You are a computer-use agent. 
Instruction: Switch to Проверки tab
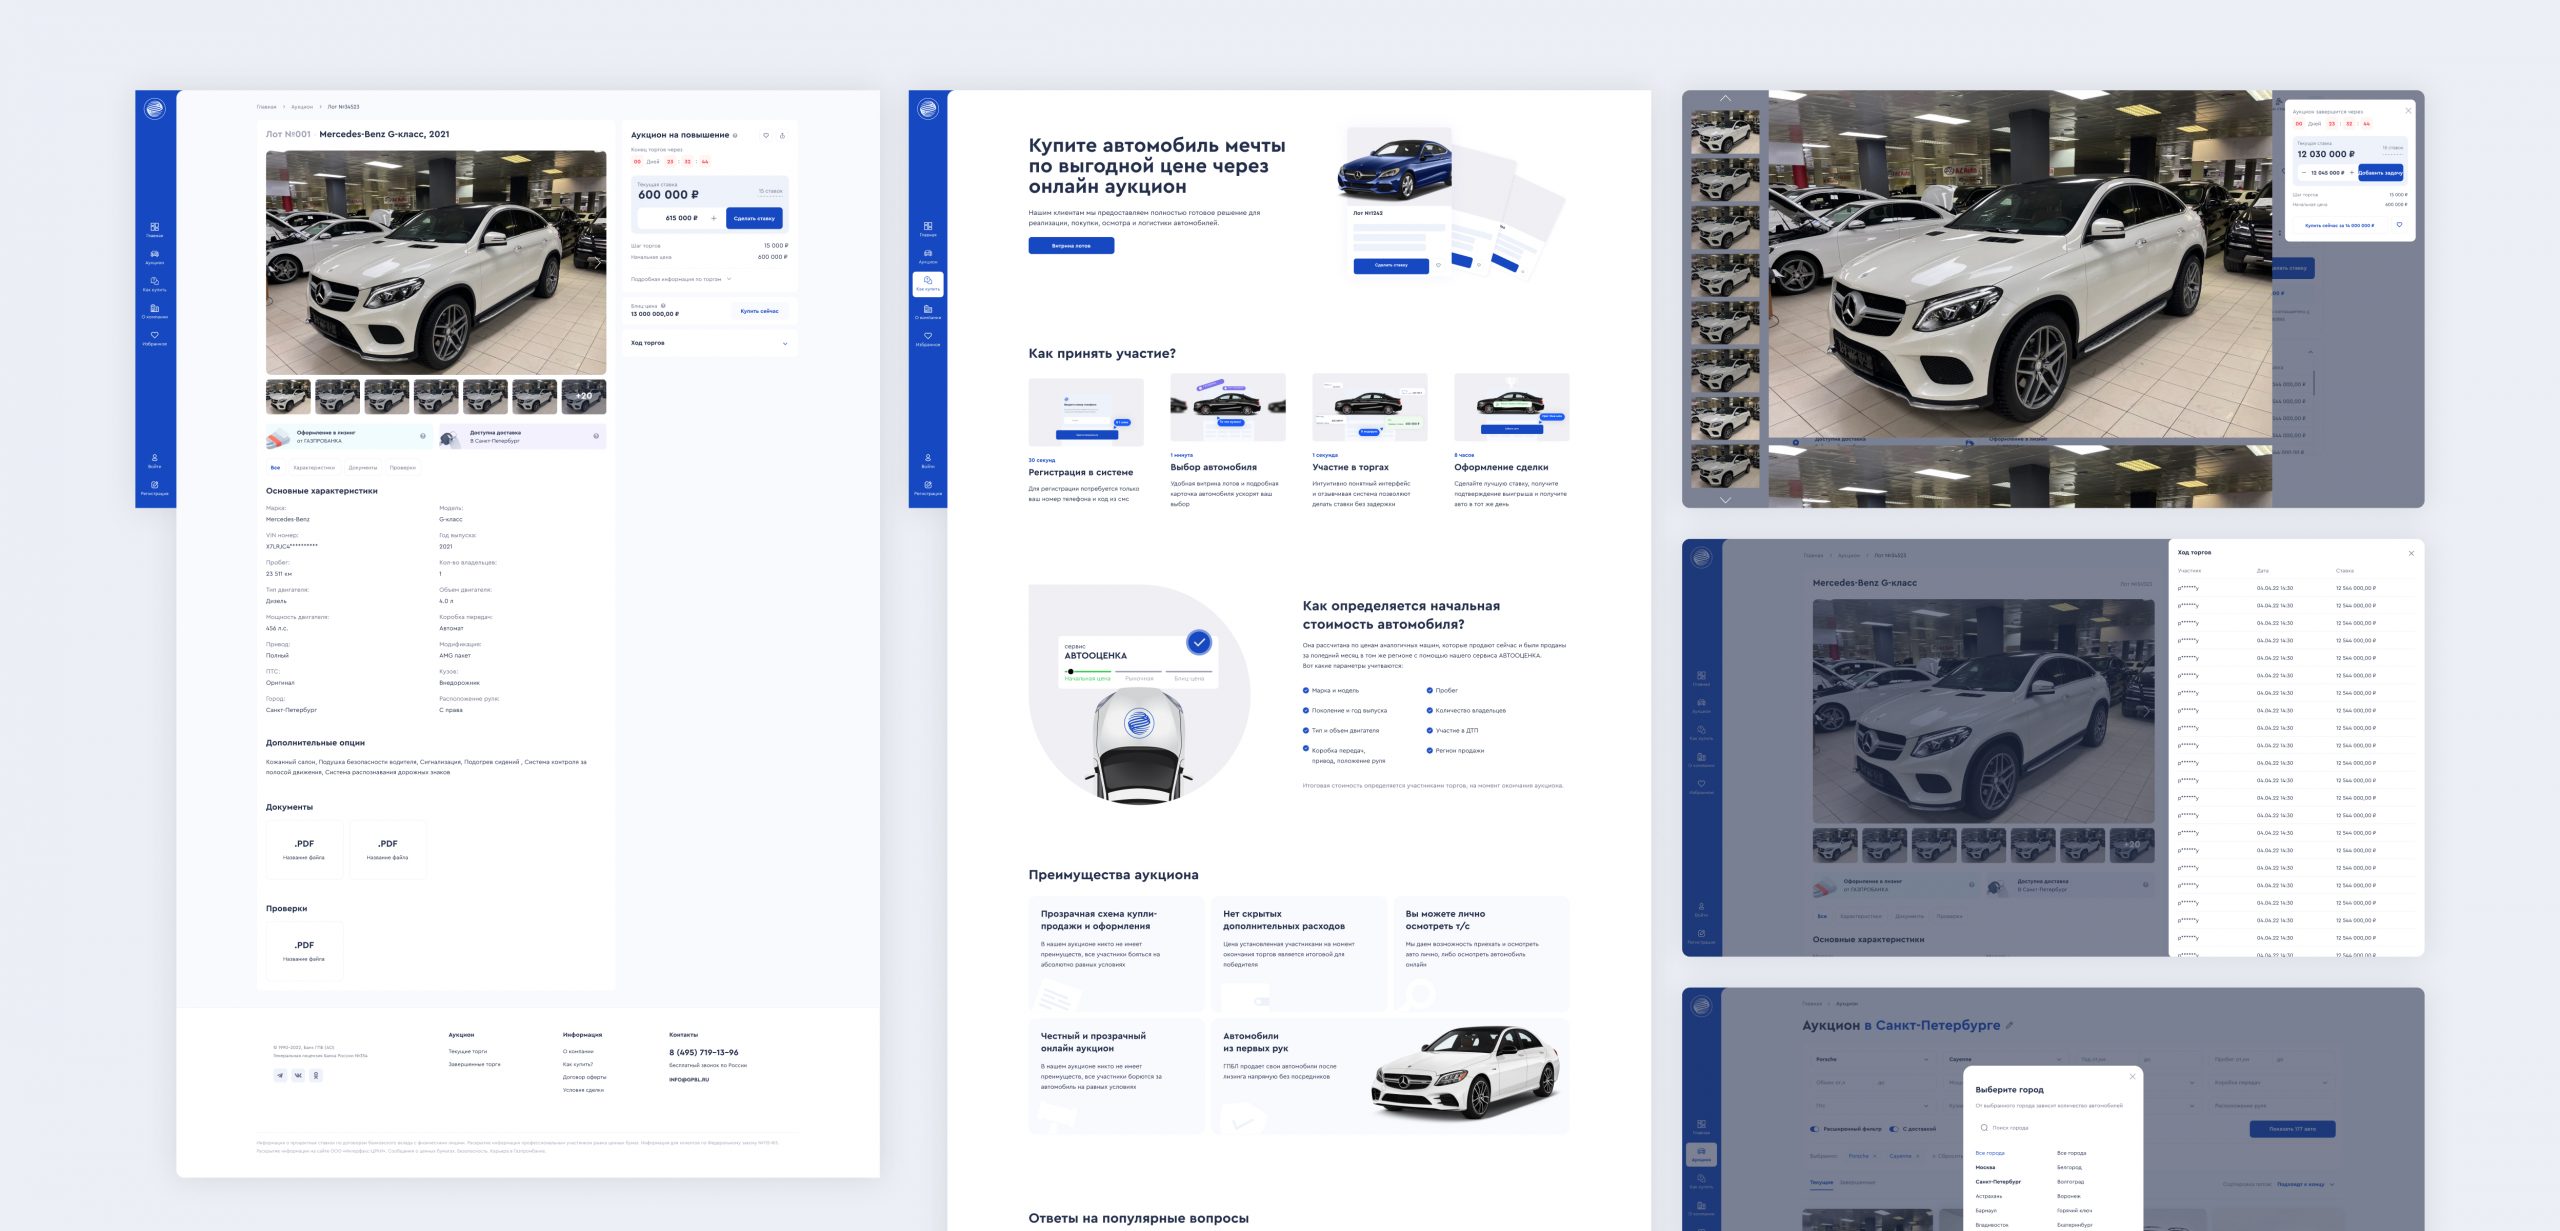tap(403, 467)
